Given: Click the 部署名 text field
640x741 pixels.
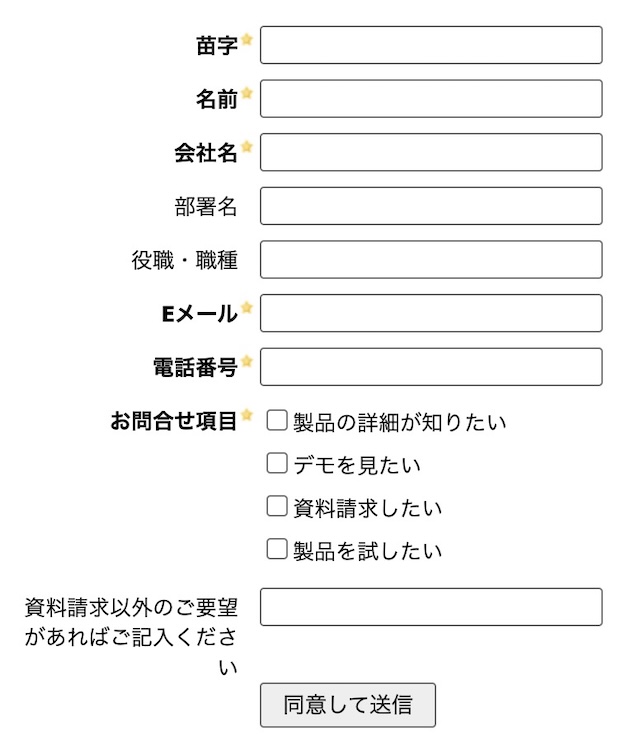Looking at the screenshot, I should [431, 206].
